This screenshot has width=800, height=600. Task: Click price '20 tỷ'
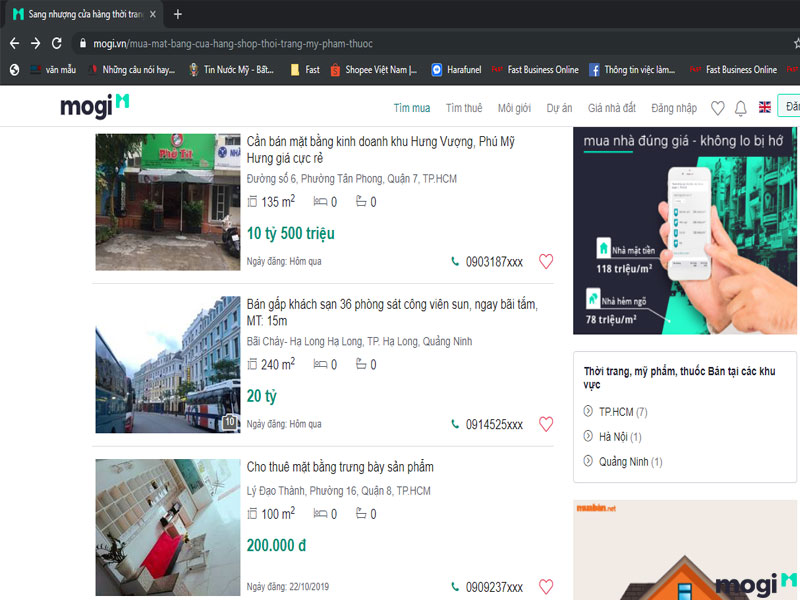coord(262,396)
